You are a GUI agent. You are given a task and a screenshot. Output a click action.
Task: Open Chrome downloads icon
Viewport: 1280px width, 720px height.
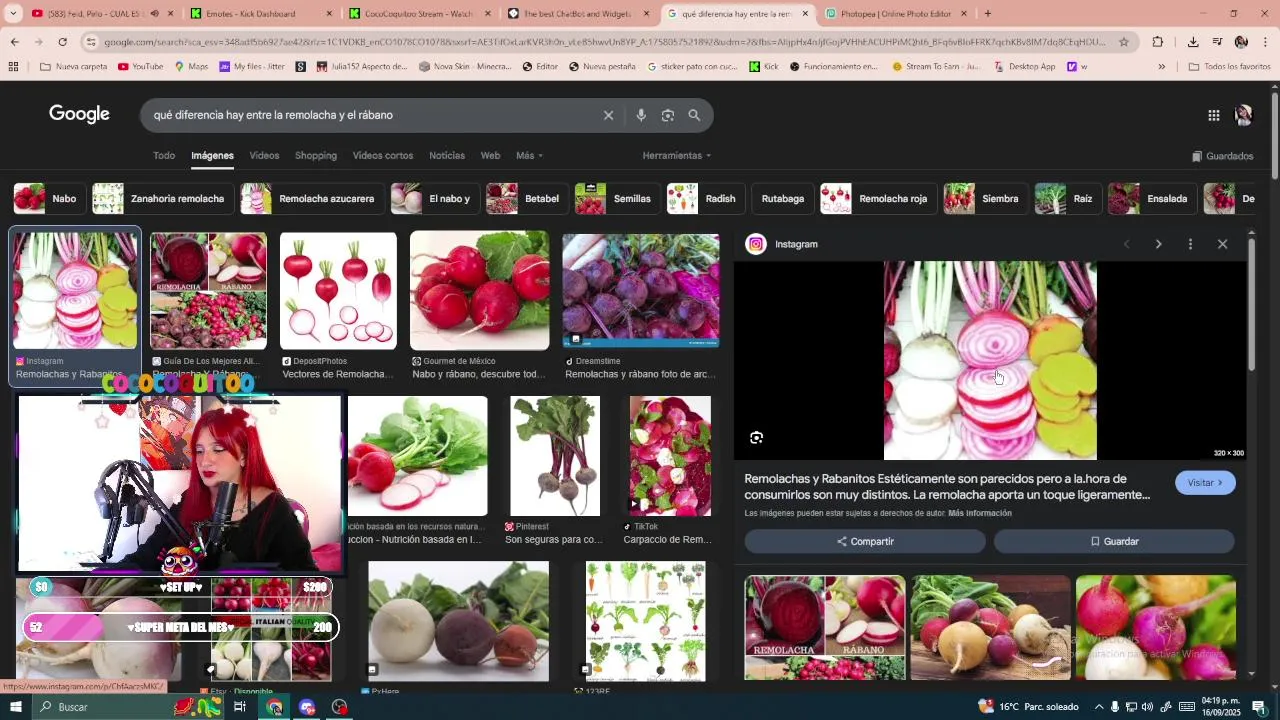tap(1193, 42)
